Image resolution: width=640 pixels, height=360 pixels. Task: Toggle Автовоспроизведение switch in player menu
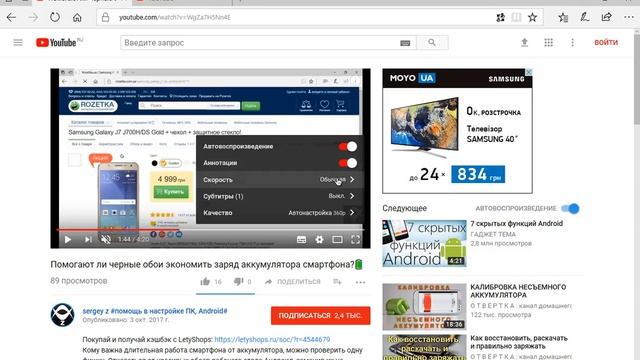pyautogui.click(x=347, y=147)
